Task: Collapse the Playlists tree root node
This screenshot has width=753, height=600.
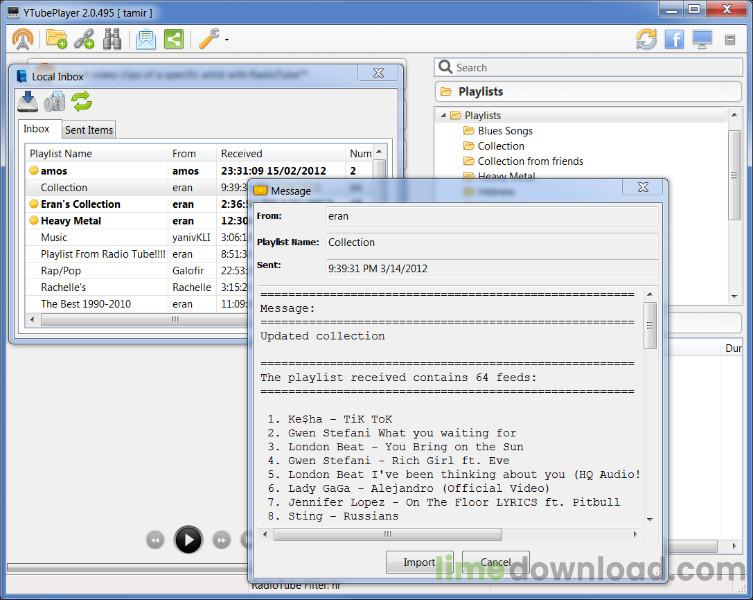Action: (x=443, y=115)
